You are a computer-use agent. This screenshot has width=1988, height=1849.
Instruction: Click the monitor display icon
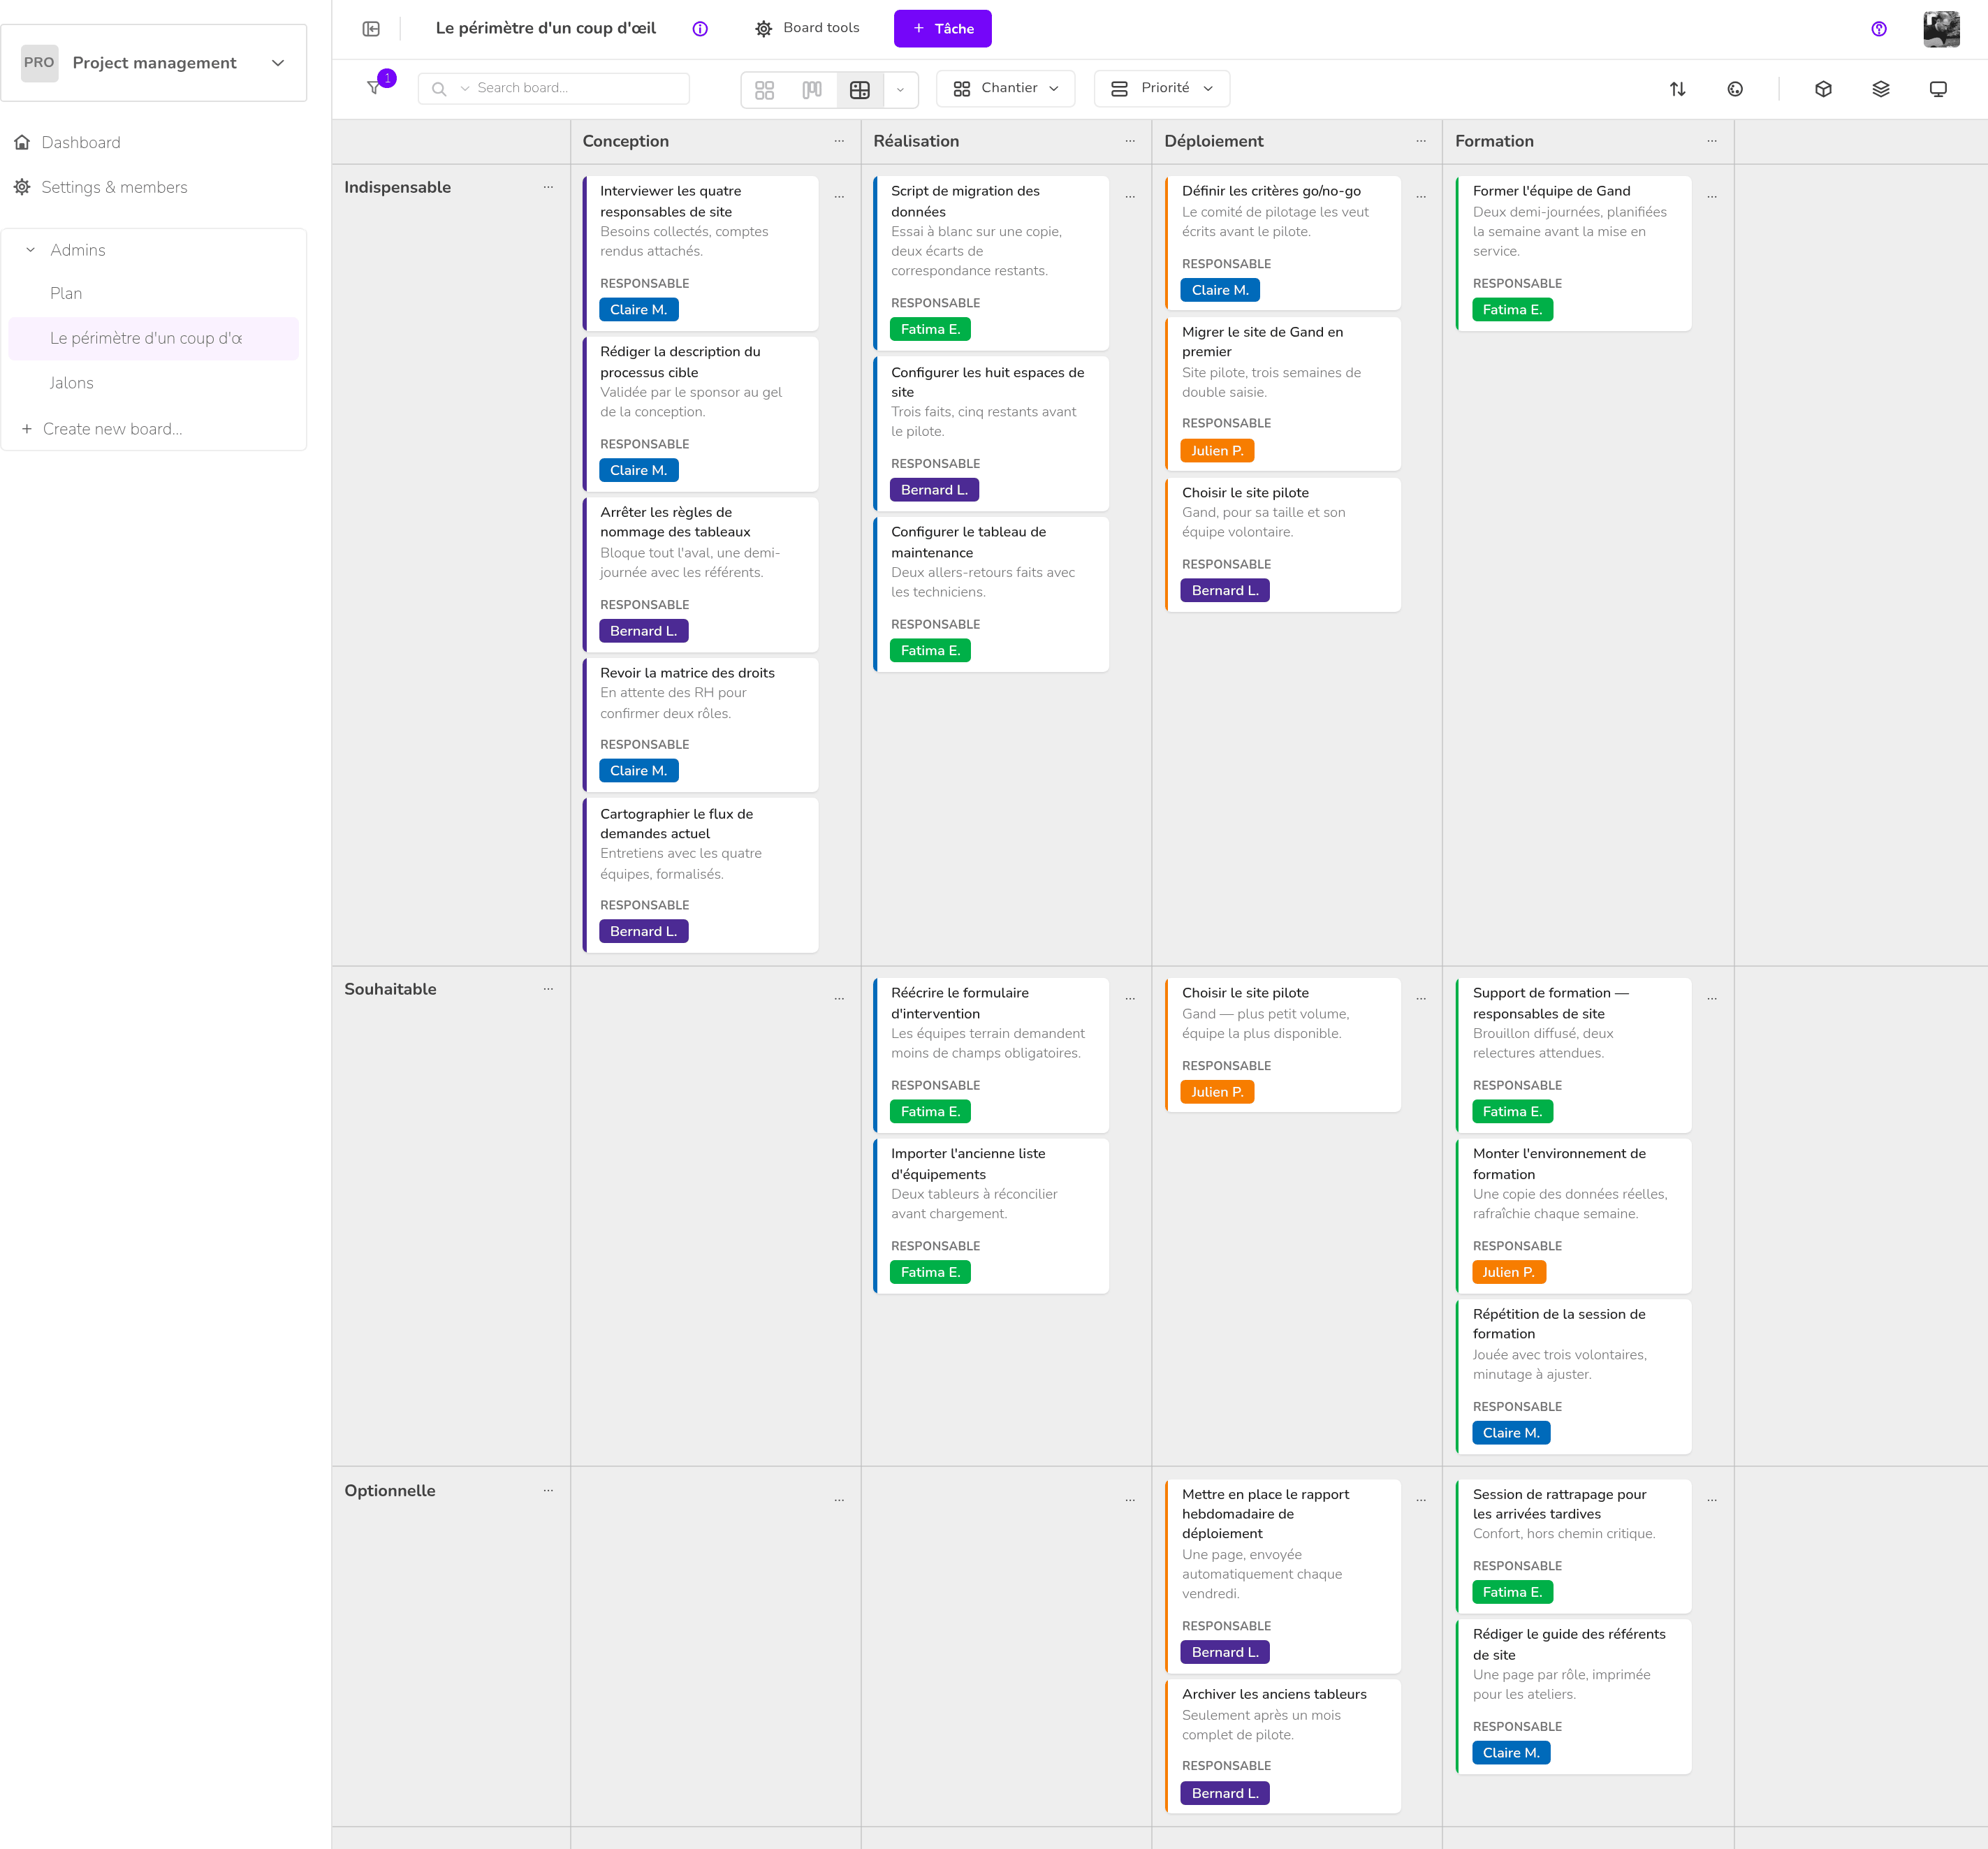tap(1937, 89)
